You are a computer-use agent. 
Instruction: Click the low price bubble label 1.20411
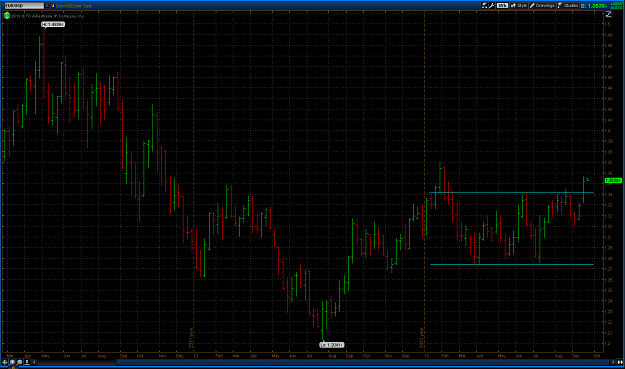click(332, 345)
